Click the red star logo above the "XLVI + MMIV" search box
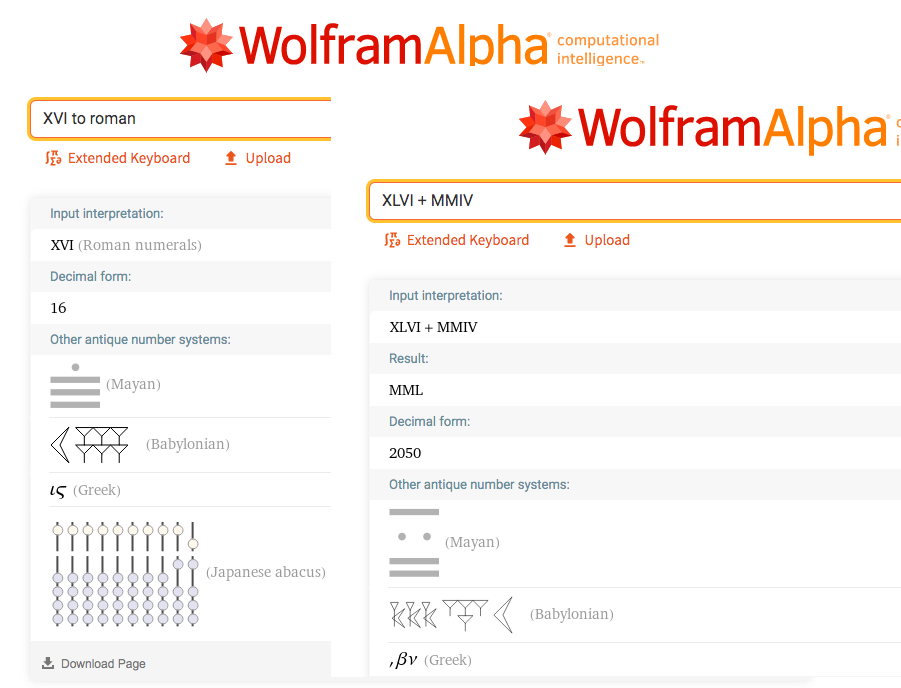Image resolution: width=901 pixels, height=688 pixels. (x=545, y=128)
